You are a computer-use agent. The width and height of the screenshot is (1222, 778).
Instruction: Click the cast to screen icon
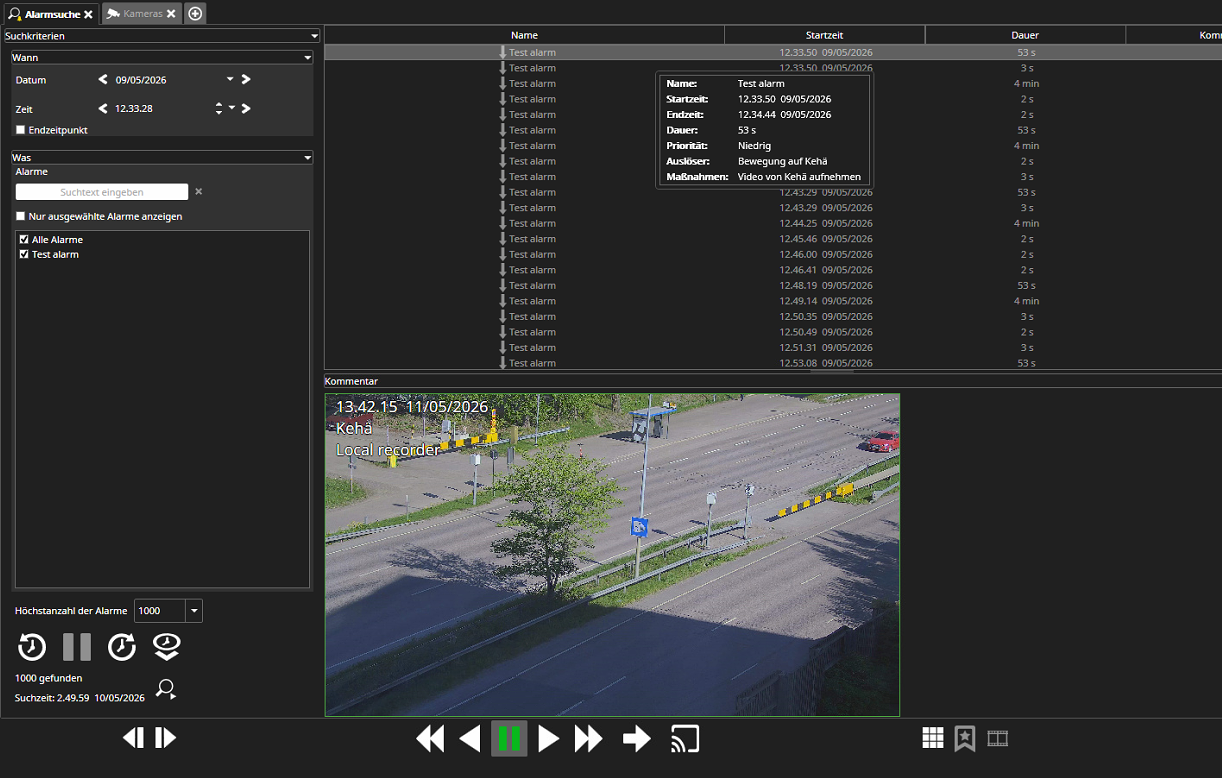685,739
